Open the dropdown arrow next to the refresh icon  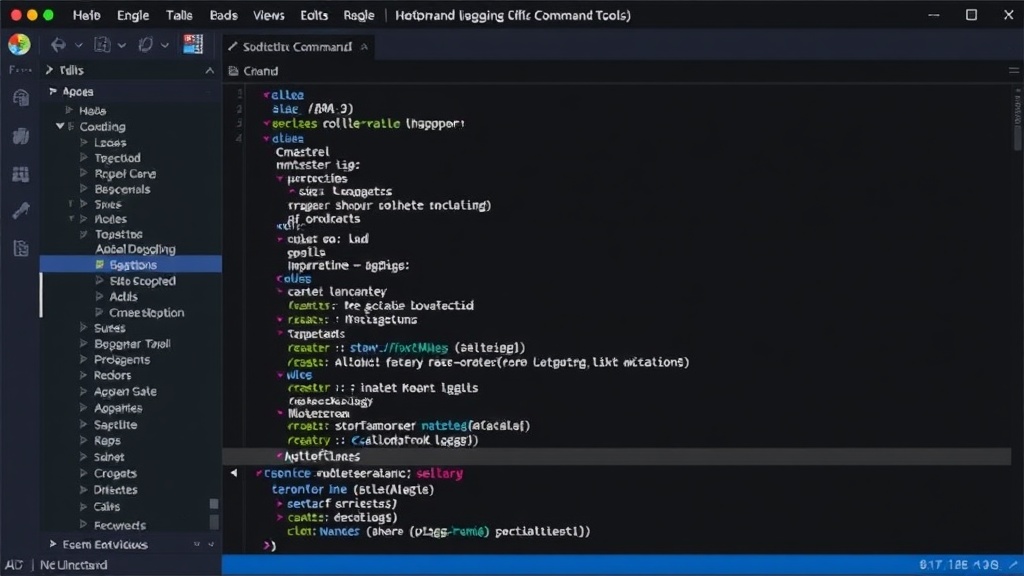pos(165,45)
